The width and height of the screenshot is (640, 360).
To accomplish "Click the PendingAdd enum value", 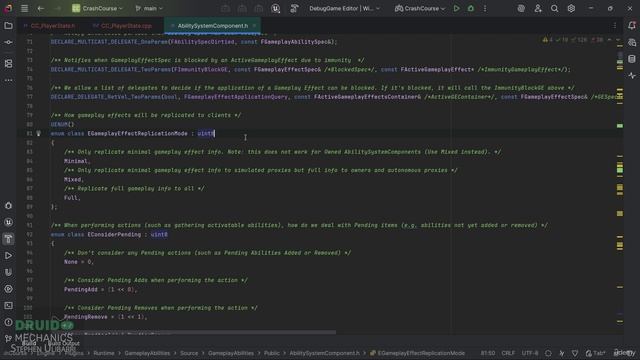I will click(x=81, y=289).
